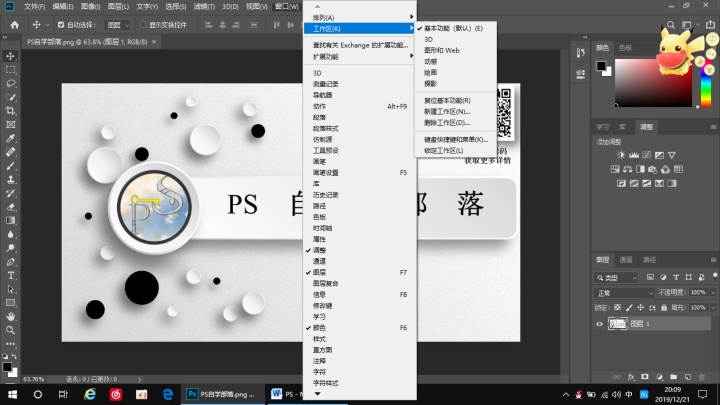Toggle the checked 图层 panel entry

click(x=360, y=272)
